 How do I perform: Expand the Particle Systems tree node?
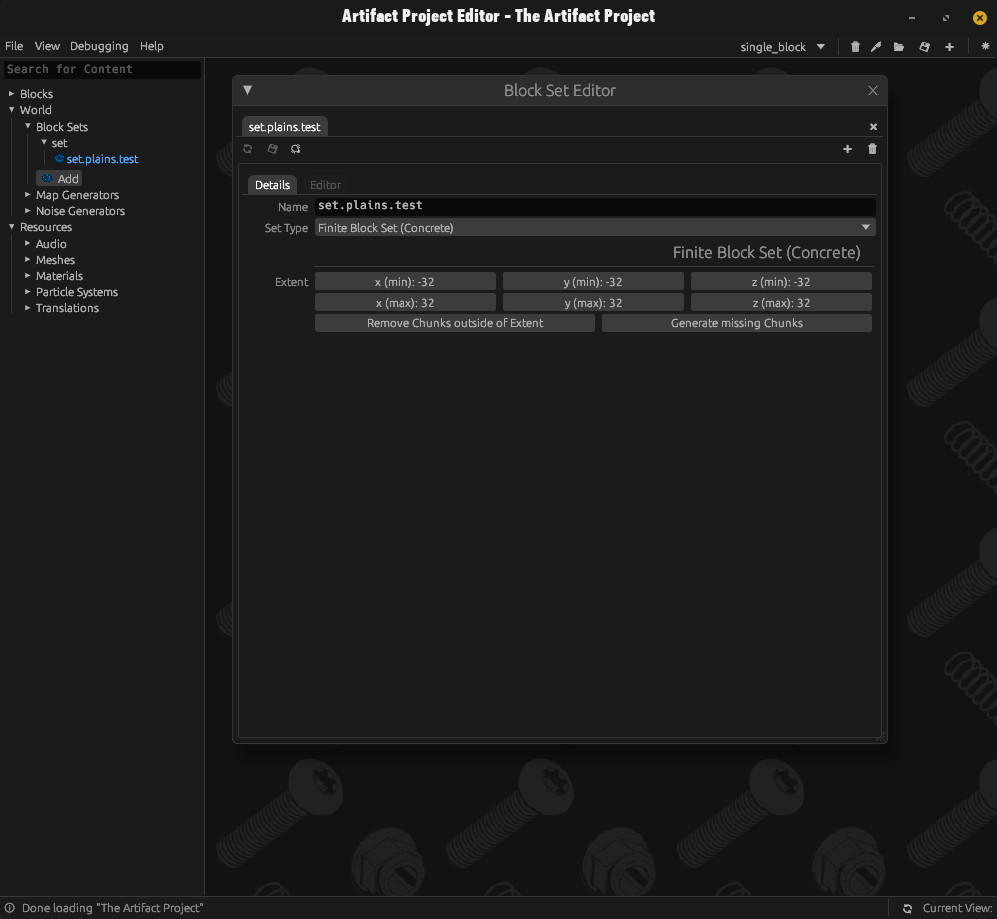28,292
